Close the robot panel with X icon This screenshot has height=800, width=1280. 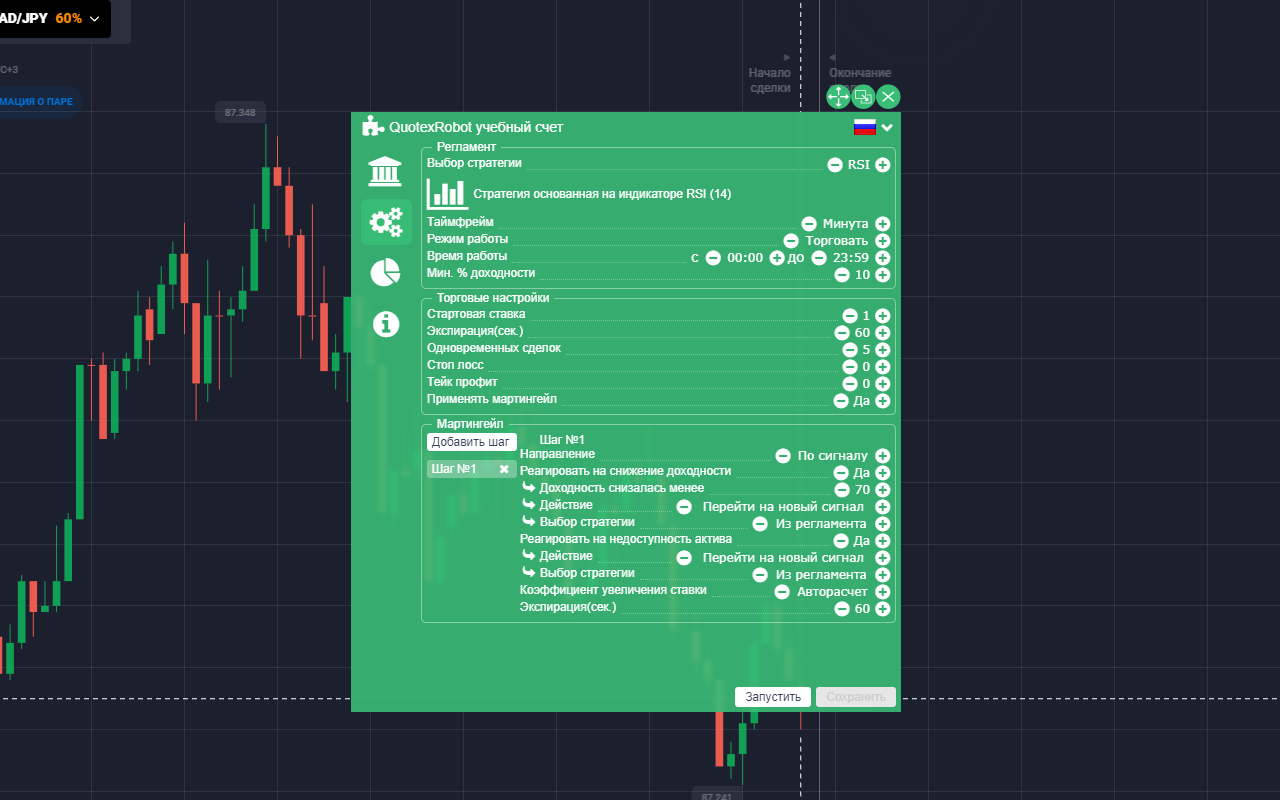888,97
